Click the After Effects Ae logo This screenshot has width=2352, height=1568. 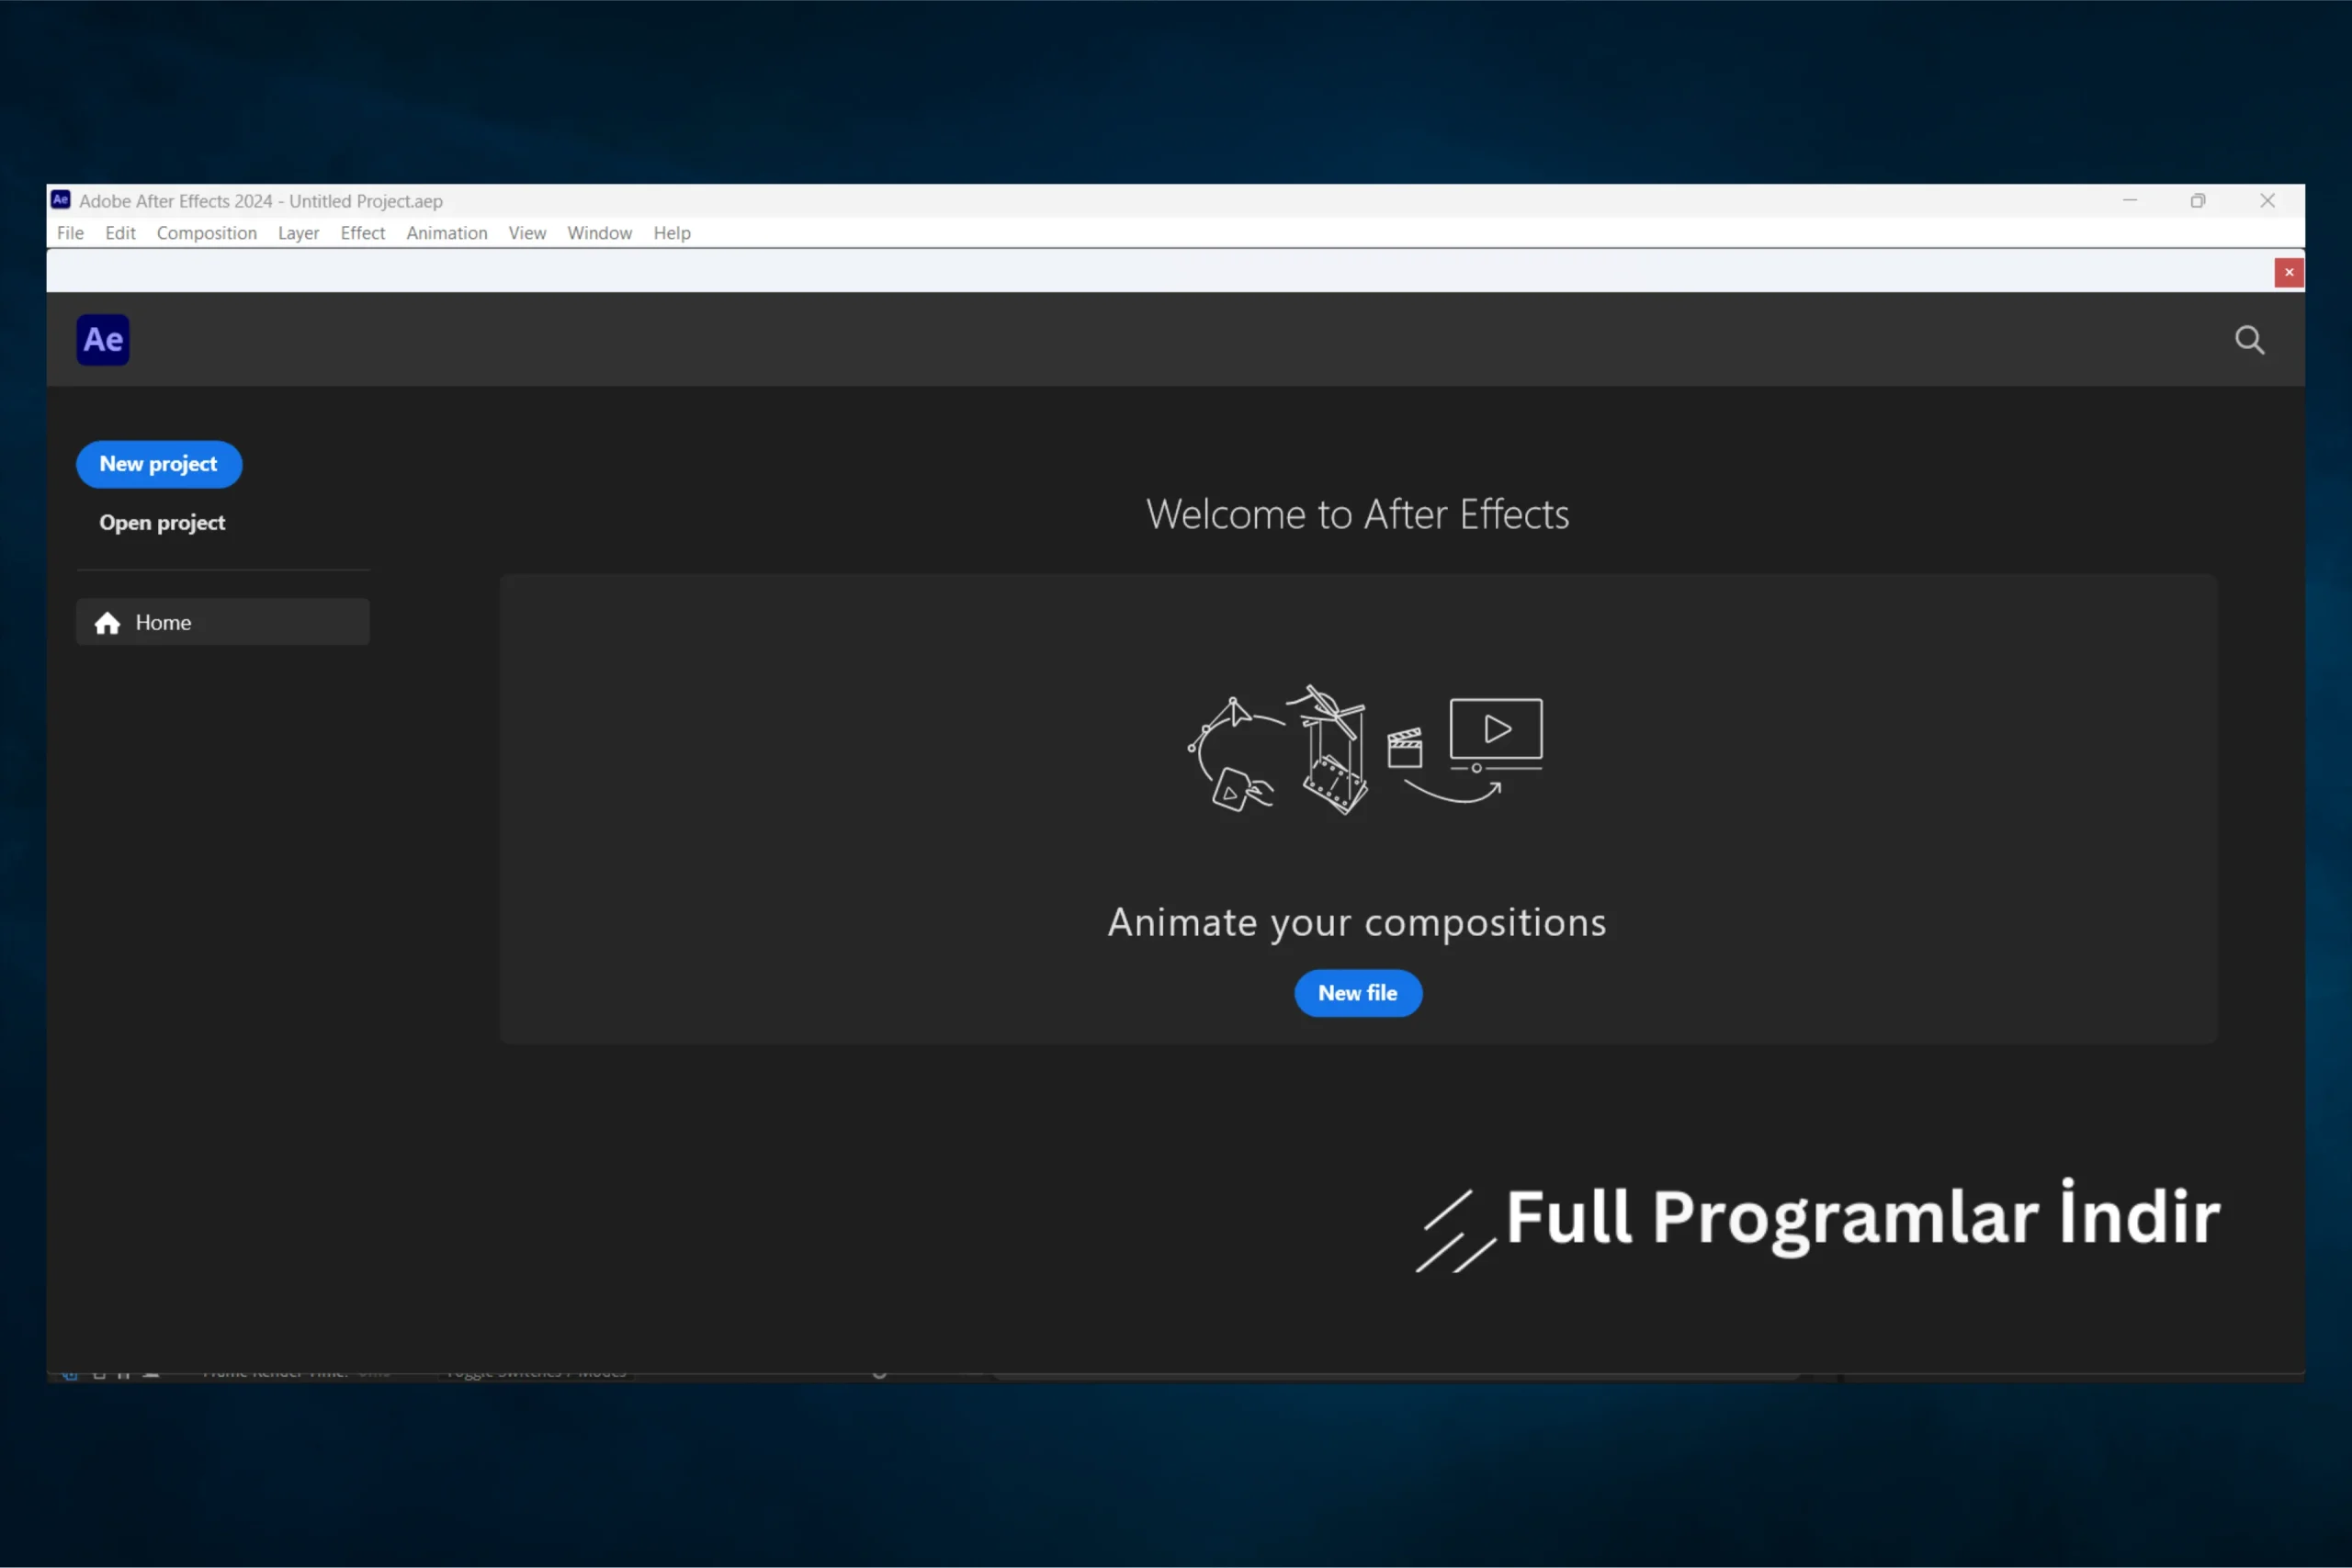[103, 340]
